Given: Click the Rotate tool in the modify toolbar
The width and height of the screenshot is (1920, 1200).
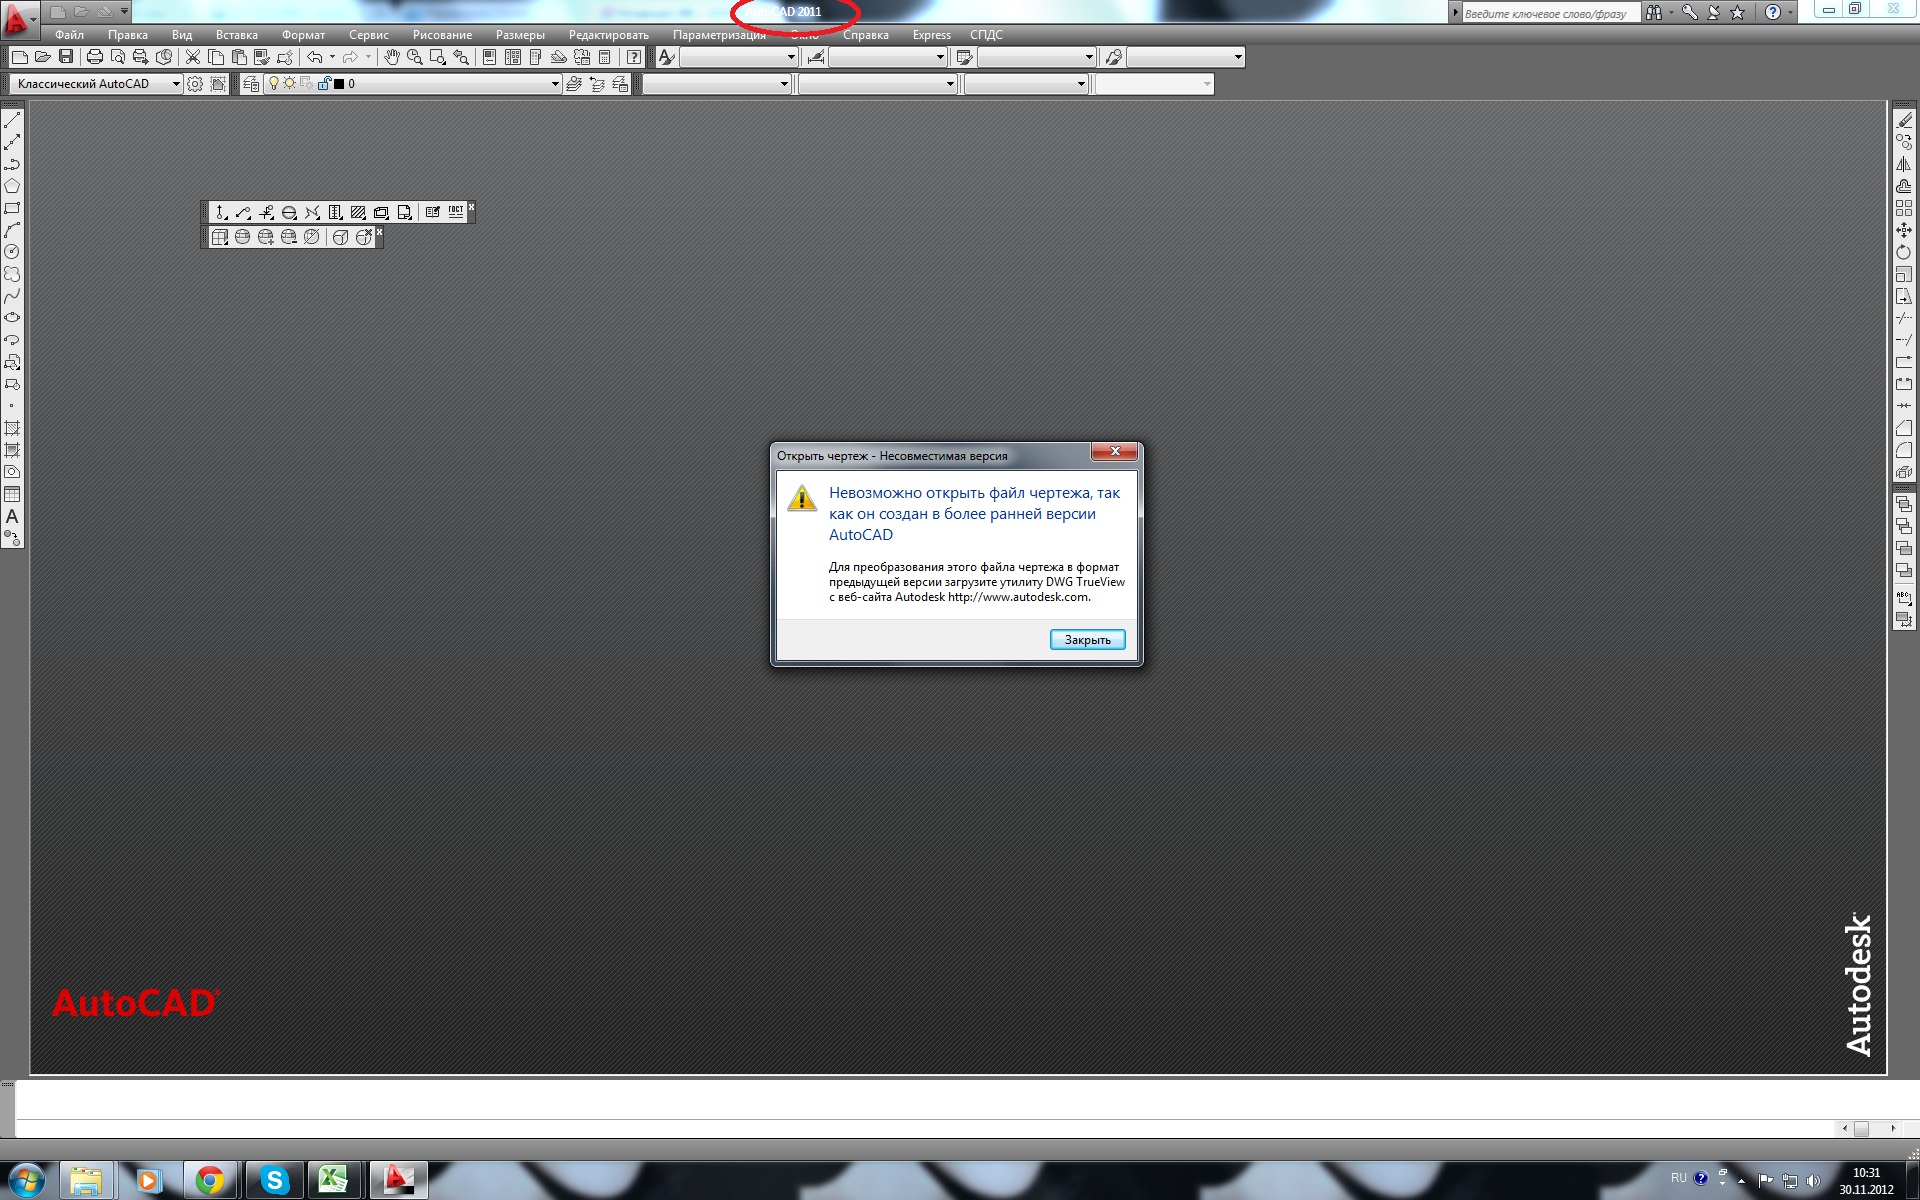Looking at the screenshot, I should pyautogui.click(x=1904, y=252).
